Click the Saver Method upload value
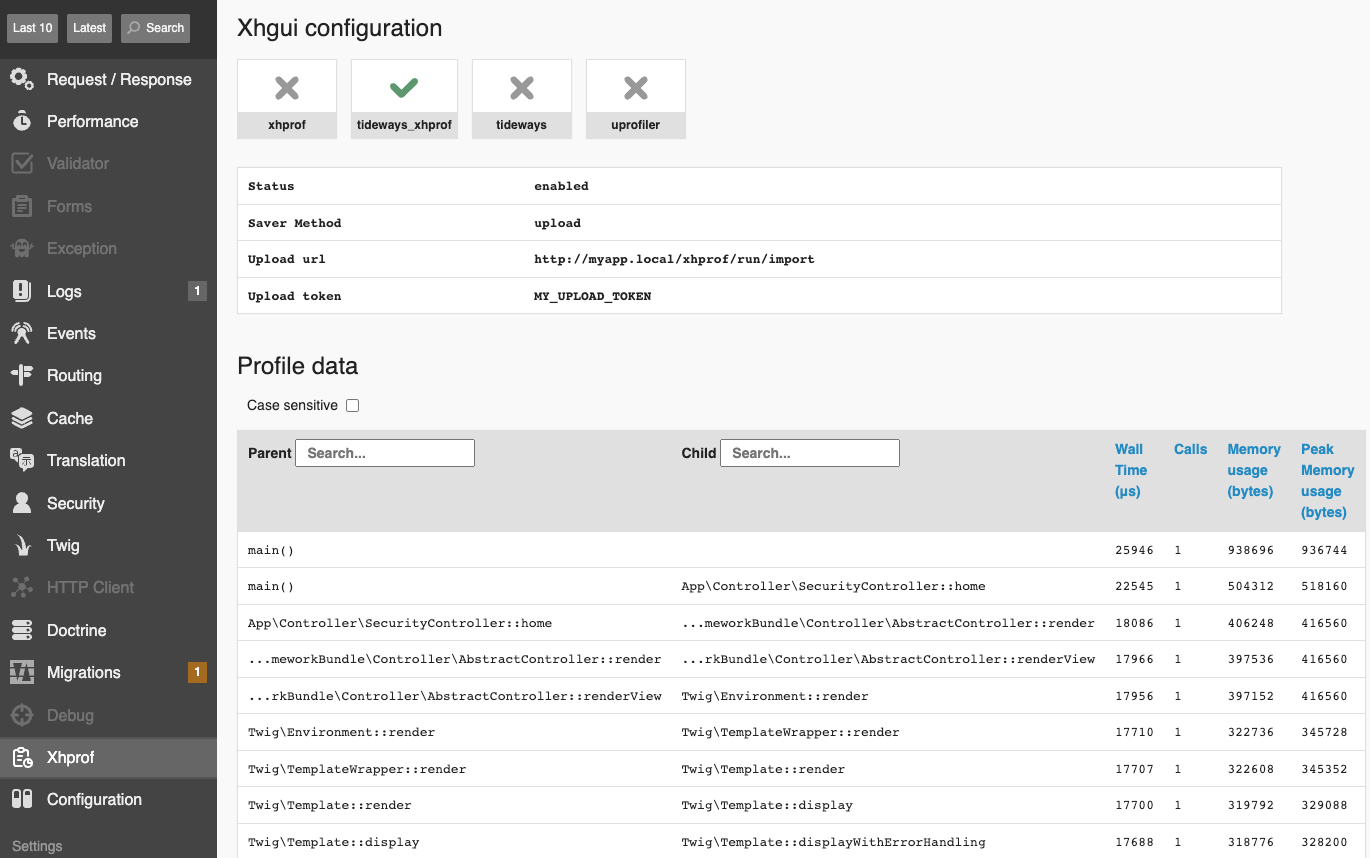 click(557, 223)
